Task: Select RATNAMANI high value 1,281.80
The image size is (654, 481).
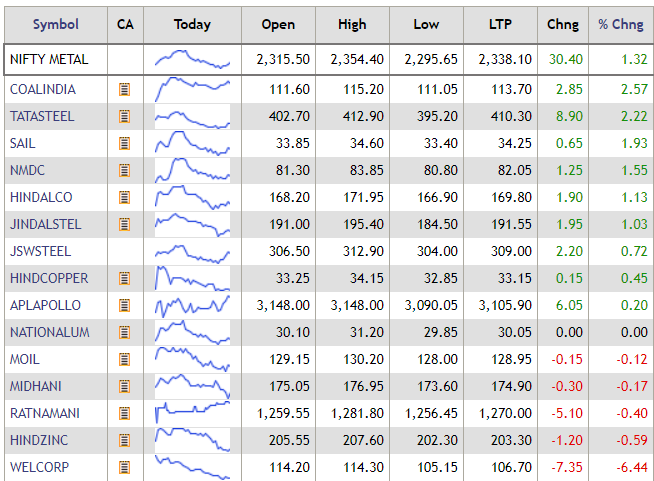Action: pyautogui.click(x=357, y=413)
